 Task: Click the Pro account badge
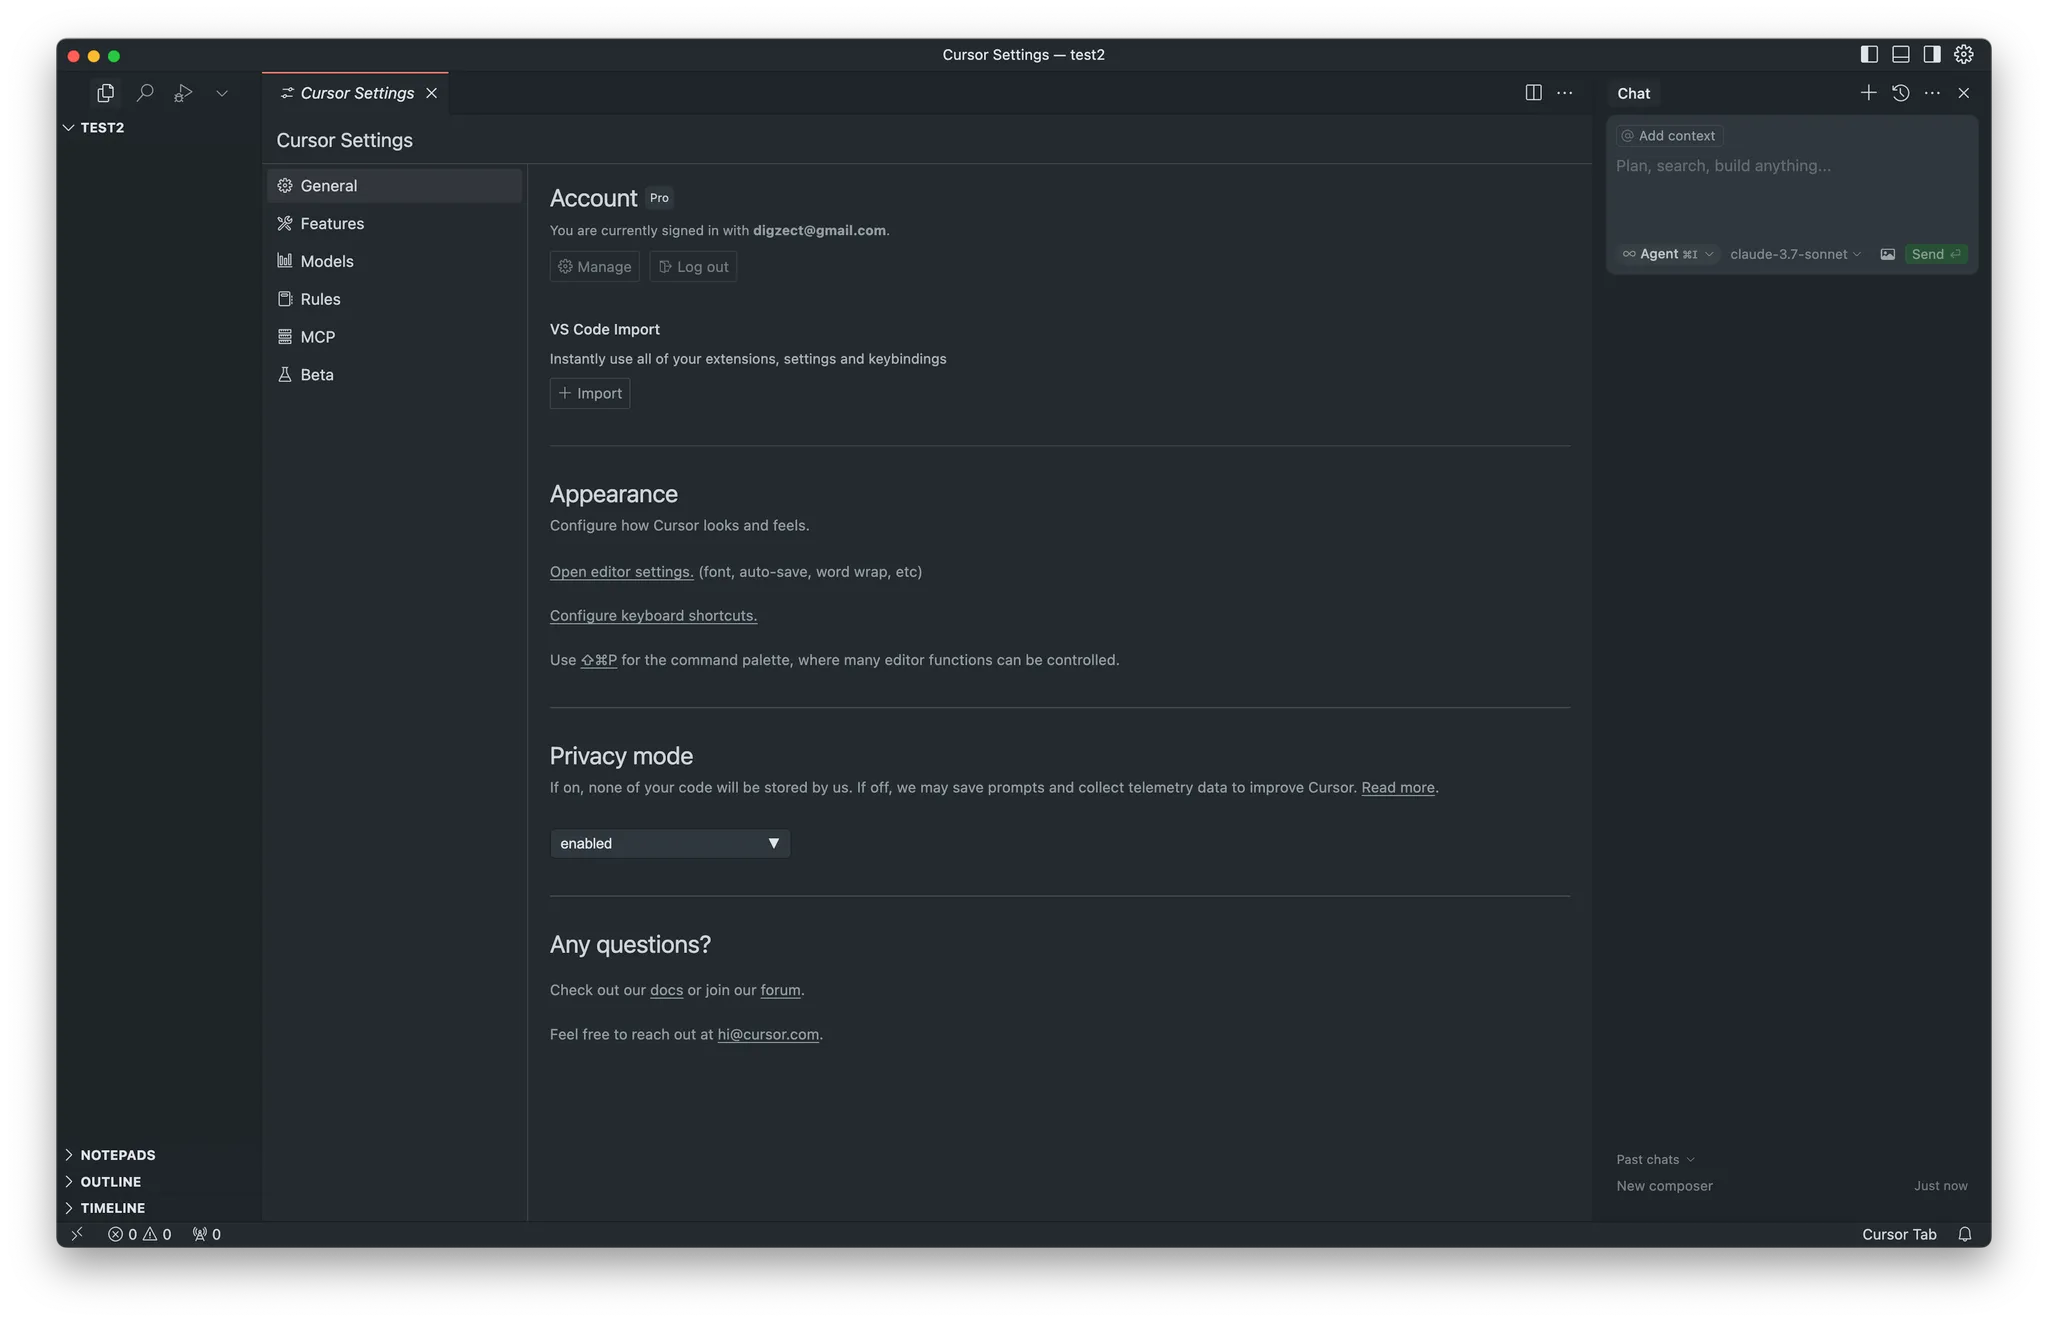(659, 198)
